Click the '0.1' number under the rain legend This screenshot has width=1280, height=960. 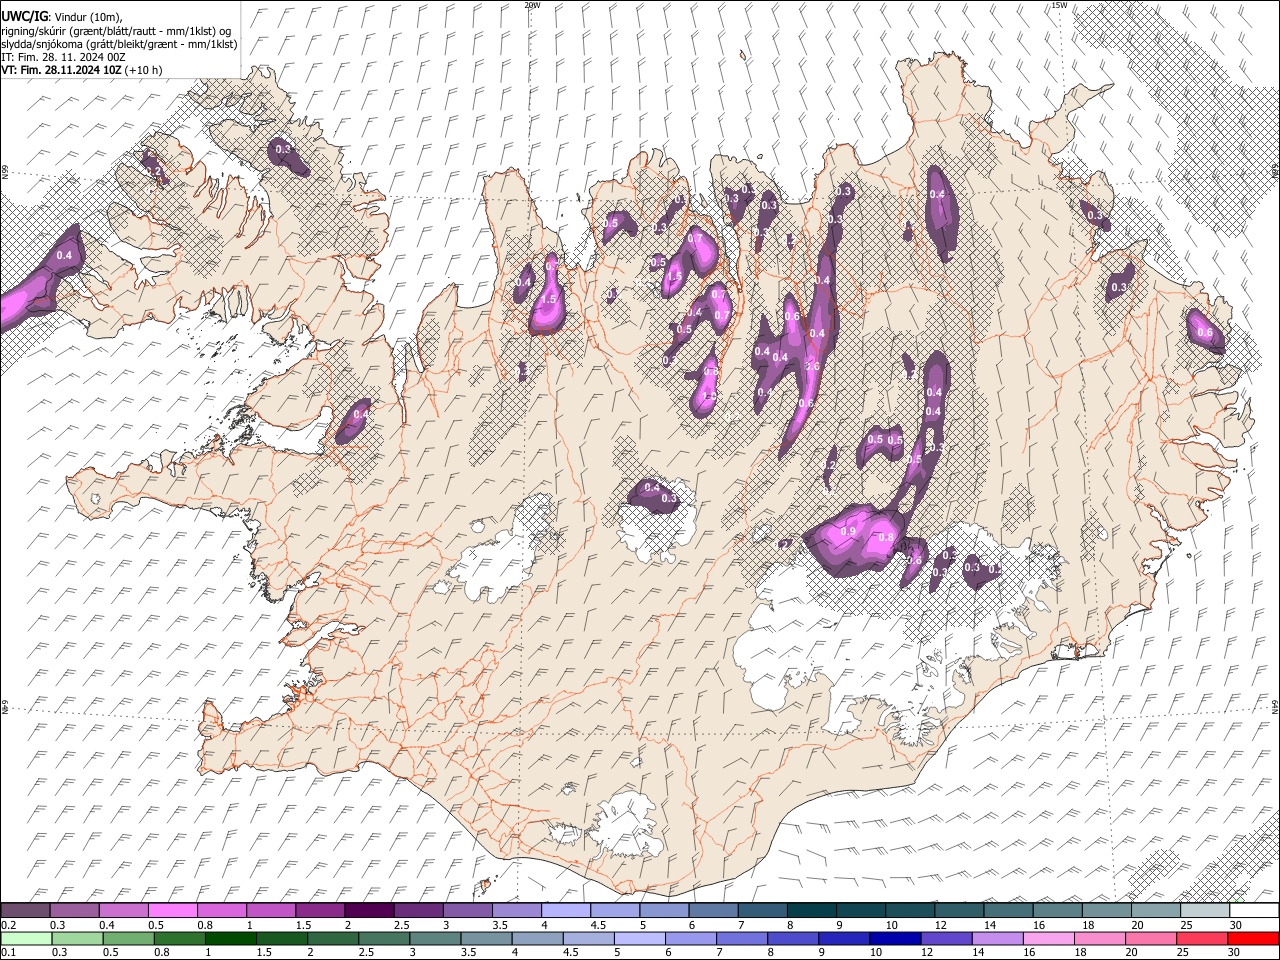9,952
